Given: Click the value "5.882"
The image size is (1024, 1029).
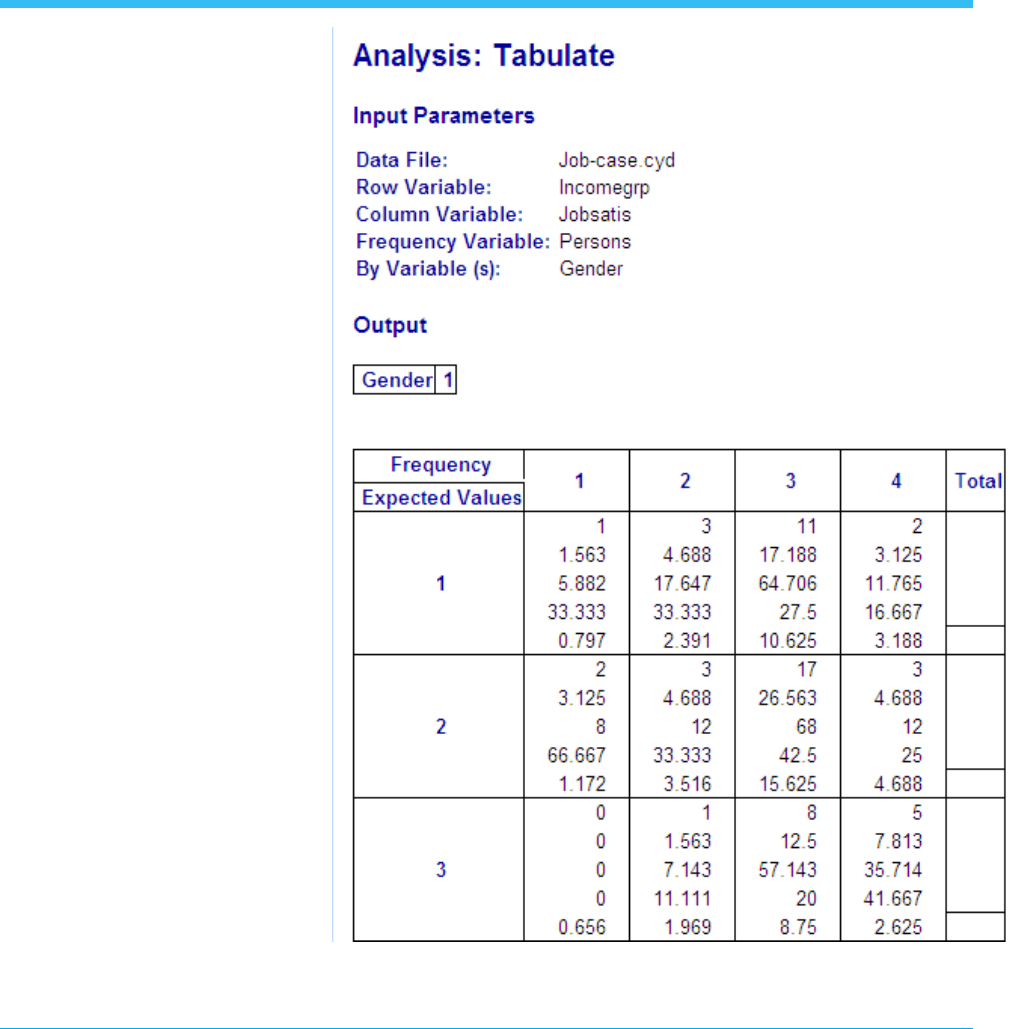Looking at the screenshot, I should [582, 583].
